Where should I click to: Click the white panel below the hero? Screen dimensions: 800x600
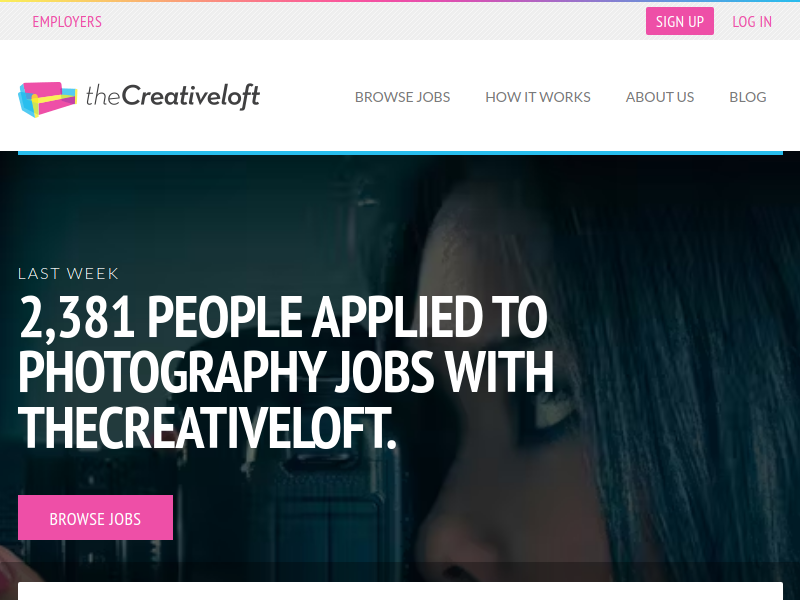(x=401, y=591)
